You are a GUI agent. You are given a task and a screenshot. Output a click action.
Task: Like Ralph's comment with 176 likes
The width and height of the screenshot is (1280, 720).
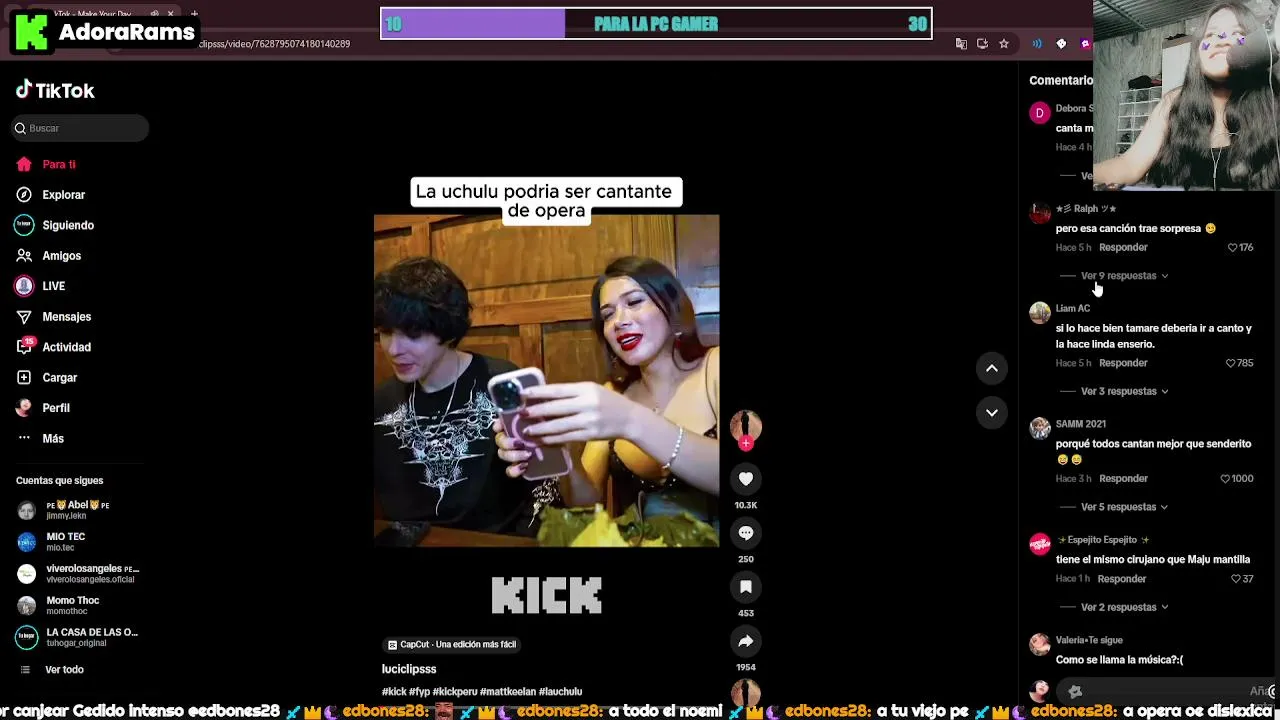(1232, 247)
